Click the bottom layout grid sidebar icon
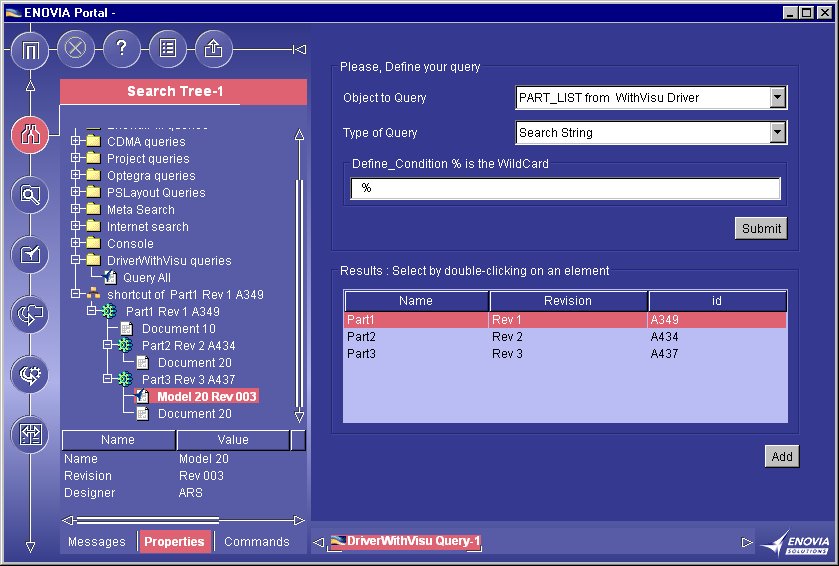Screen dimensions: 839x566 pos(30,434)
